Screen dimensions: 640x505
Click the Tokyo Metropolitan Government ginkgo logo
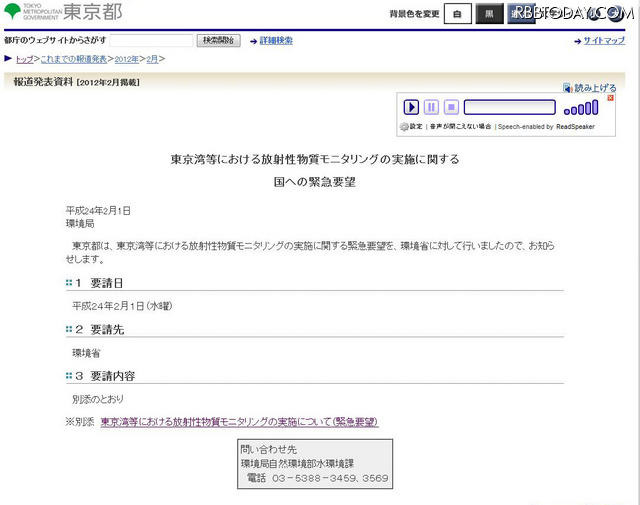click(x=11, y=13)
